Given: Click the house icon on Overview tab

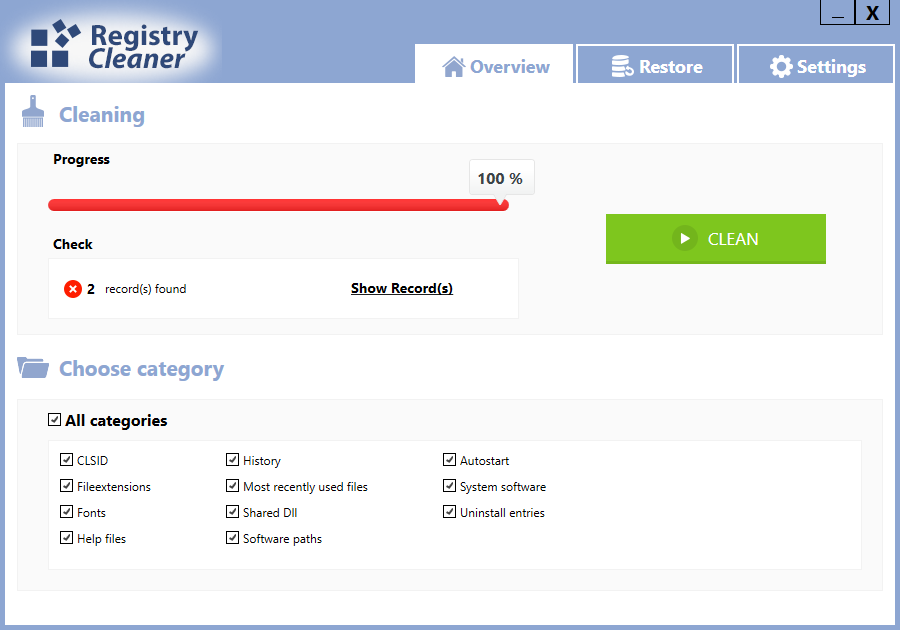Looking at the screenshot, I should tap(453, 67).
